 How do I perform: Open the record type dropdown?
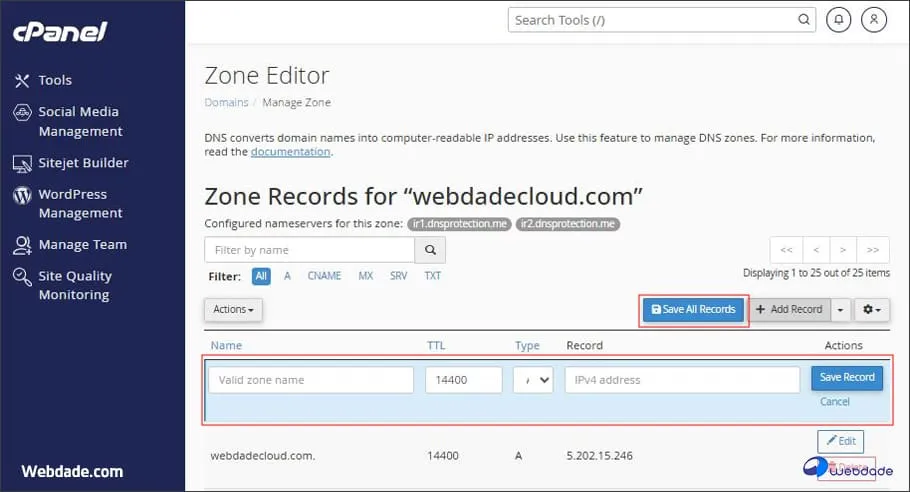(533, 380)
